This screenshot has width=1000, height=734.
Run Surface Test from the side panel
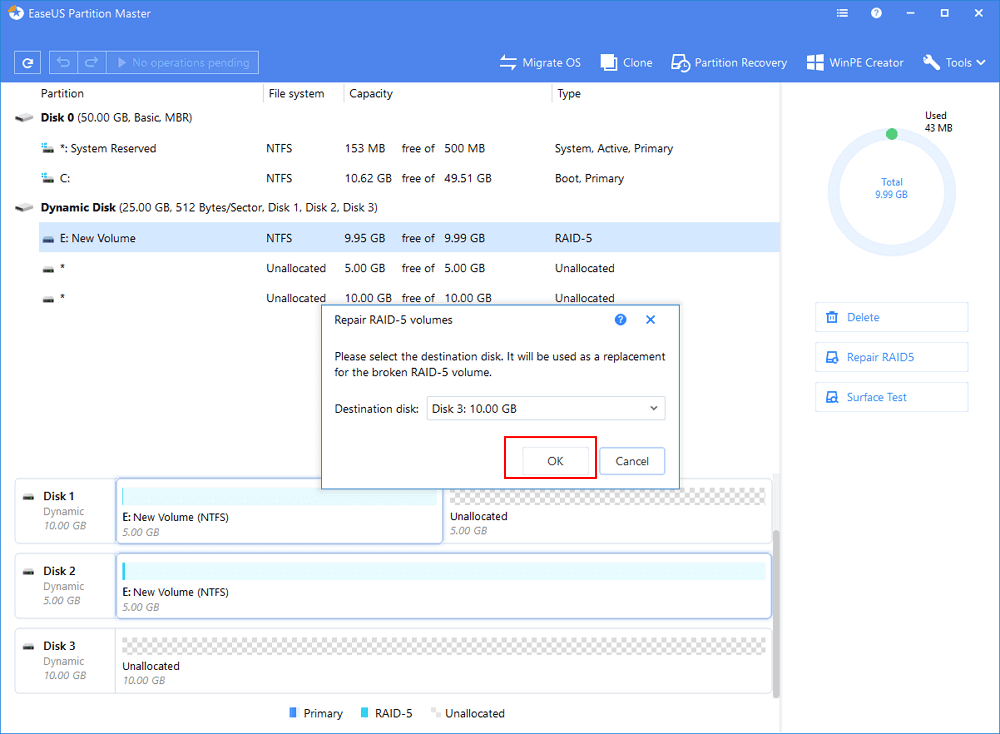click(x=891, y=397)
